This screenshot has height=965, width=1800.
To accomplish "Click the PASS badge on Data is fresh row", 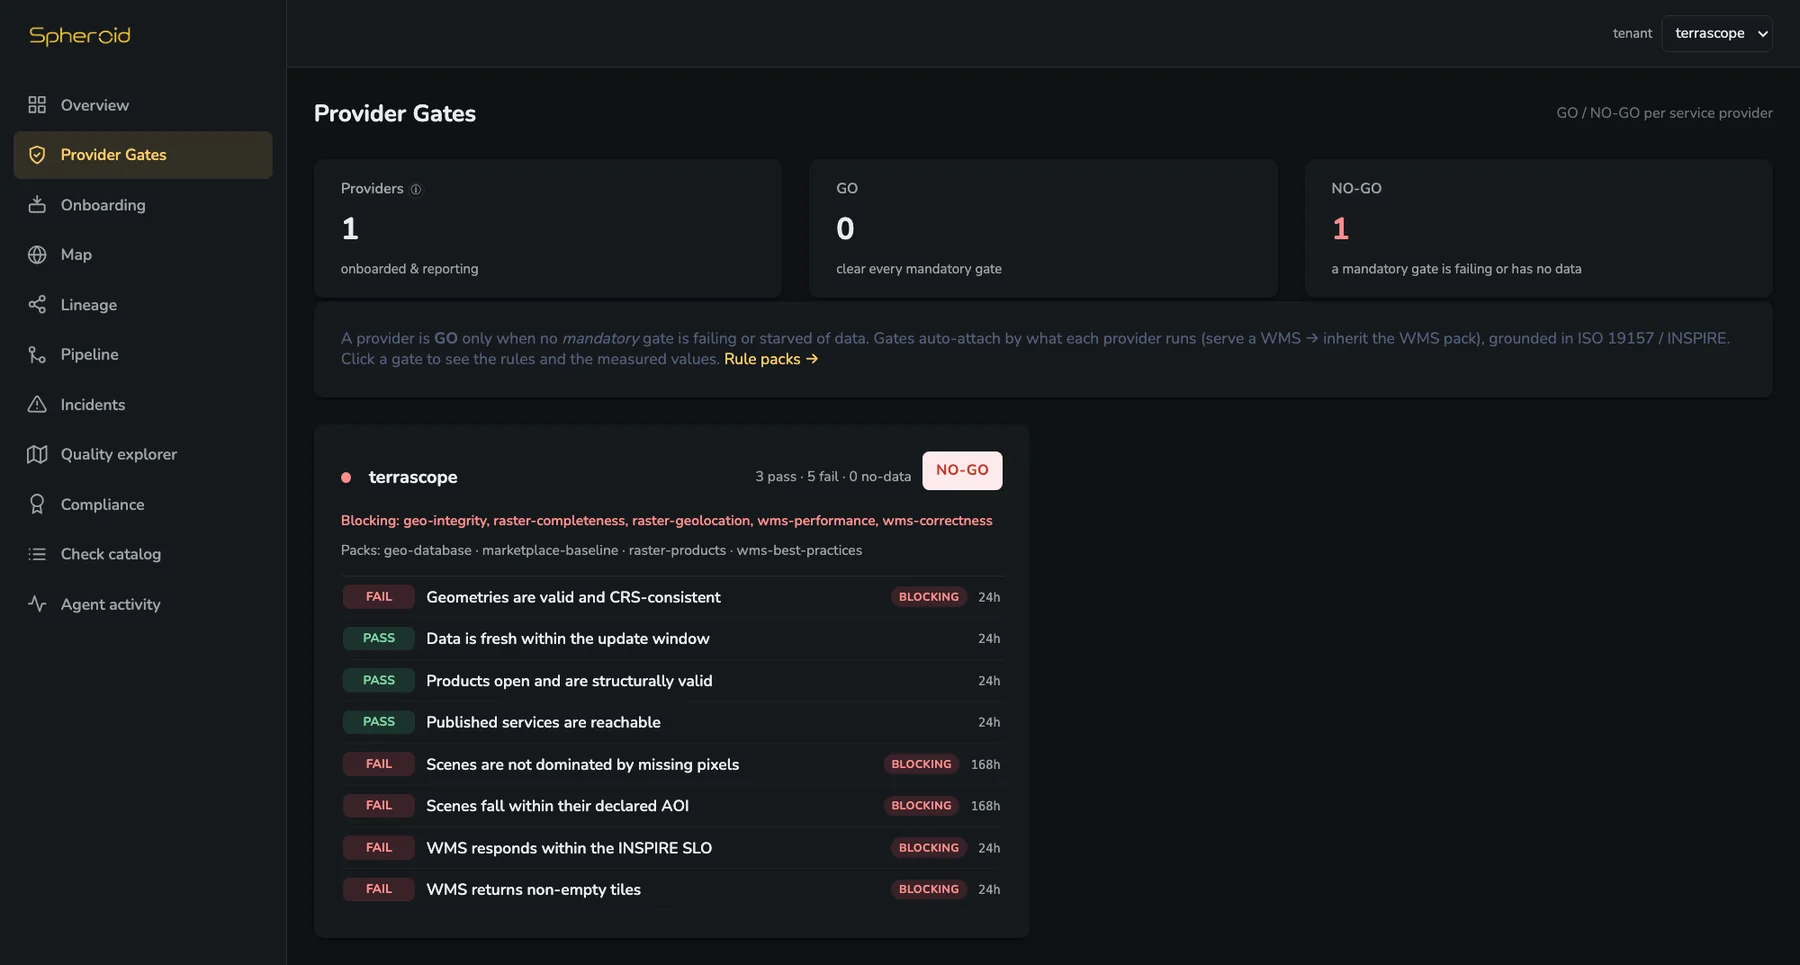I will coord(378,638).
